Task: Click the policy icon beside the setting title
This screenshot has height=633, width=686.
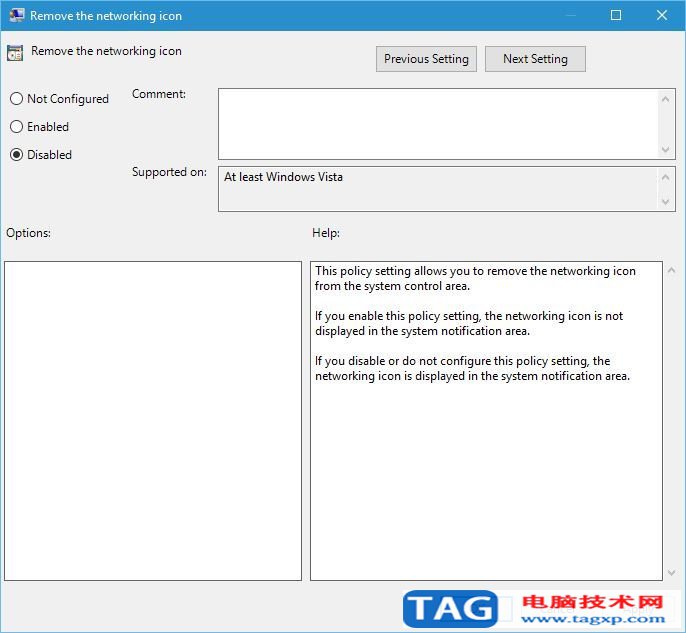Action: [x=15, y=53]
